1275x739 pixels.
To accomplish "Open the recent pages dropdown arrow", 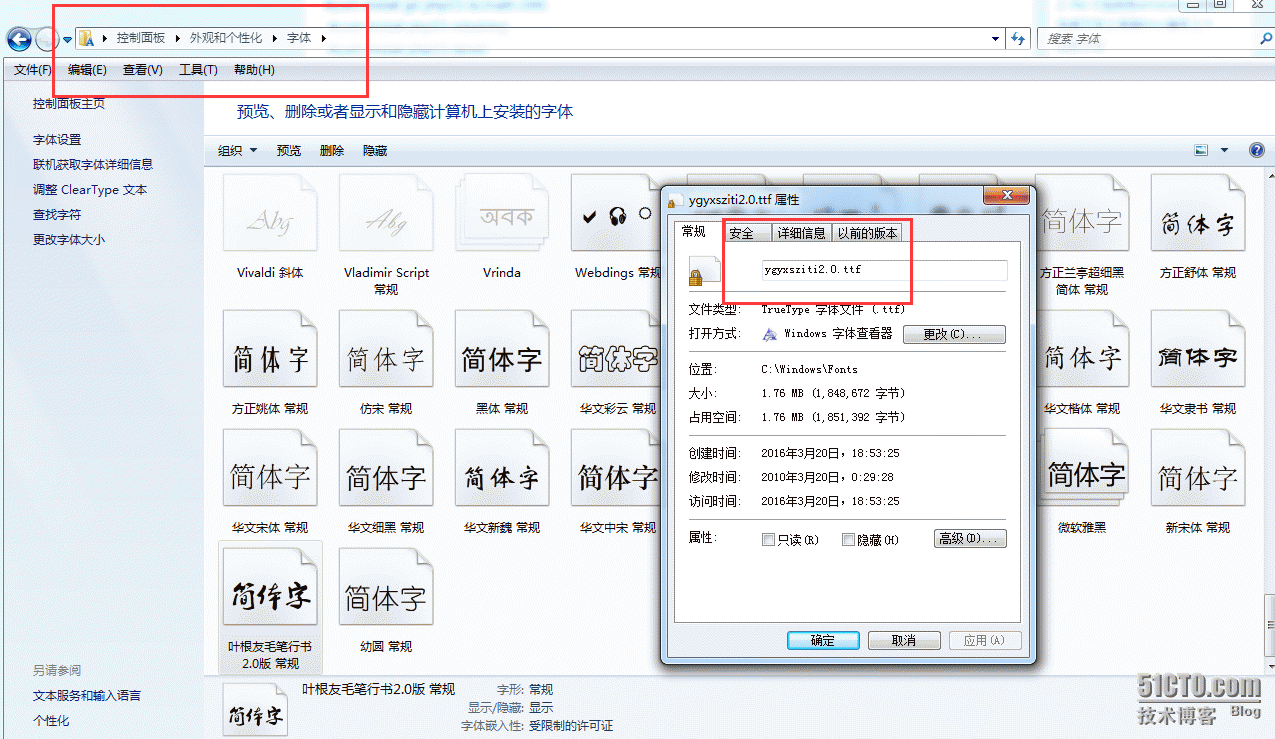I will click(x=67, y=39).
